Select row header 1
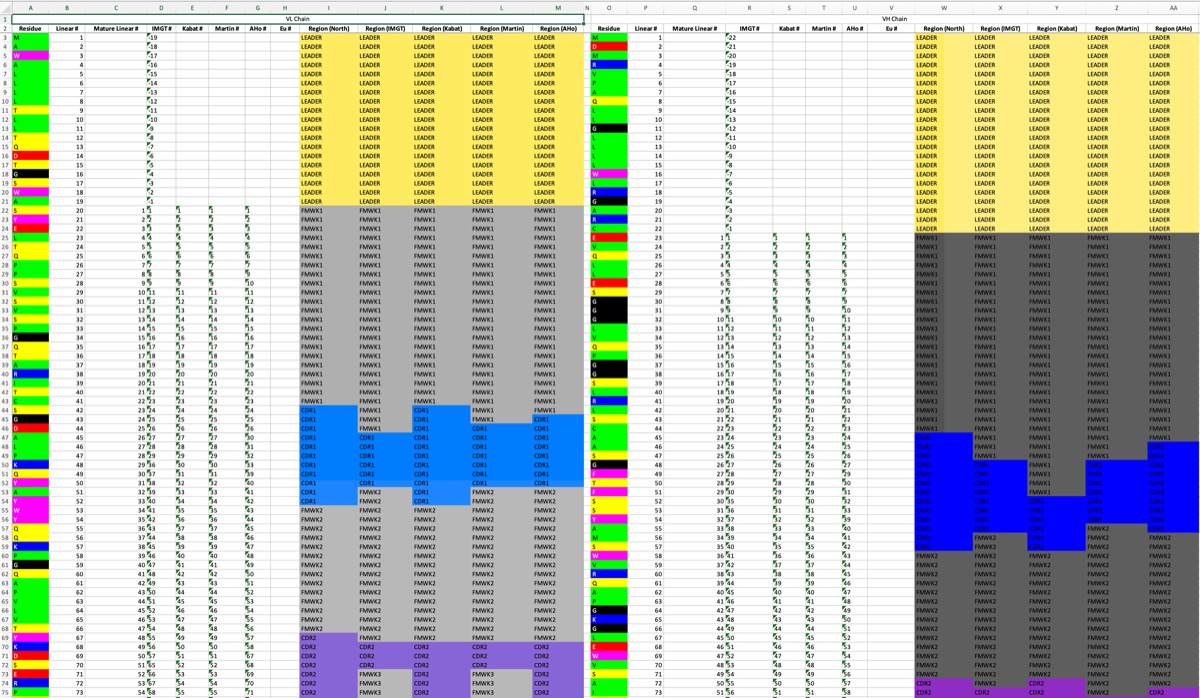The width and height of the screenshot is (1200, 698). [6, 19]
